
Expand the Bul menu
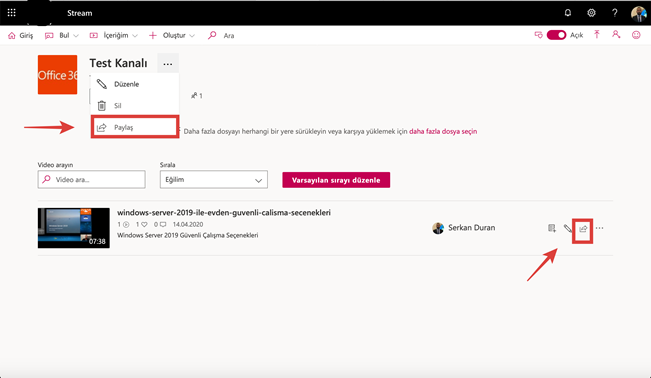[x=61, y=35]
